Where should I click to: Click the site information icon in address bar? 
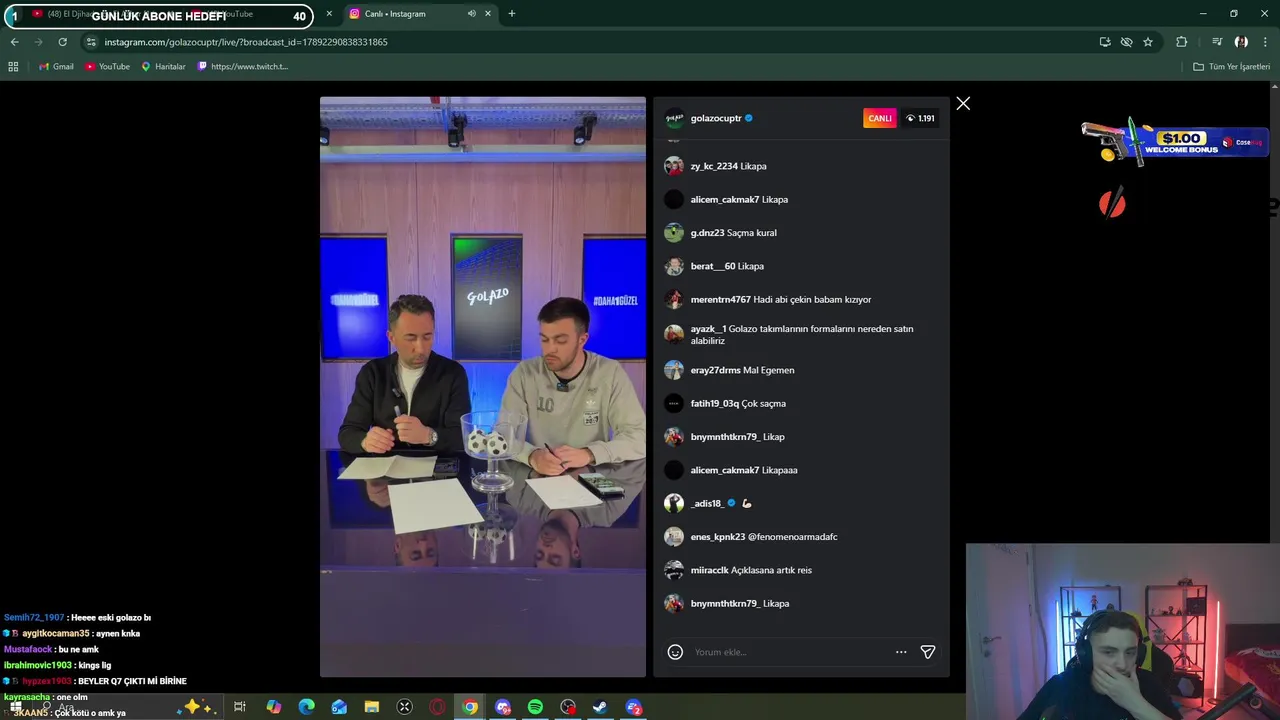click(x=91, y=42)
